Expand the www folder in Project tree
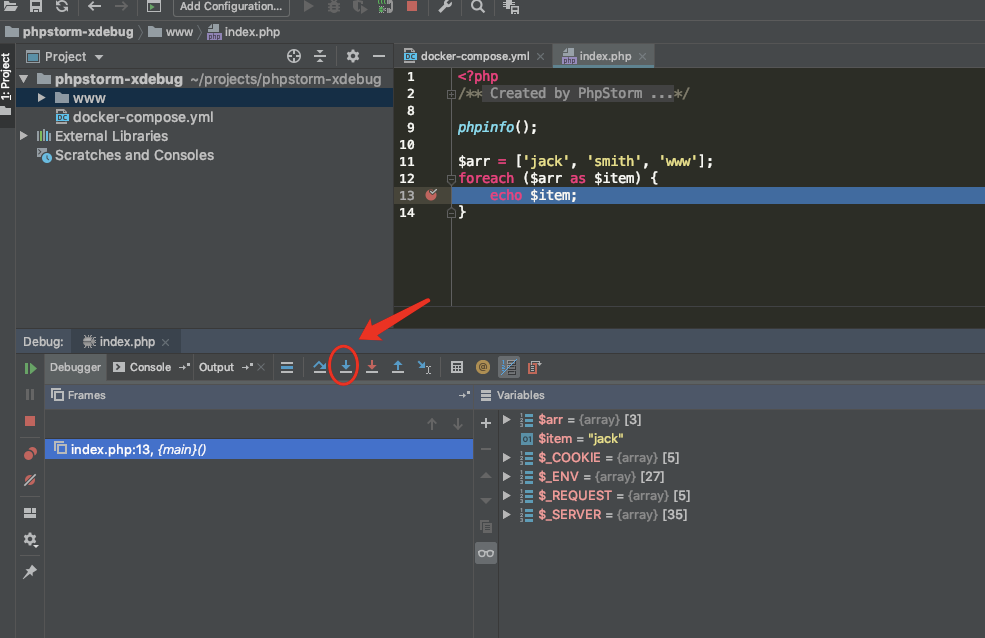The width and height of the screenshot is (985, 638). coord(41,98)
